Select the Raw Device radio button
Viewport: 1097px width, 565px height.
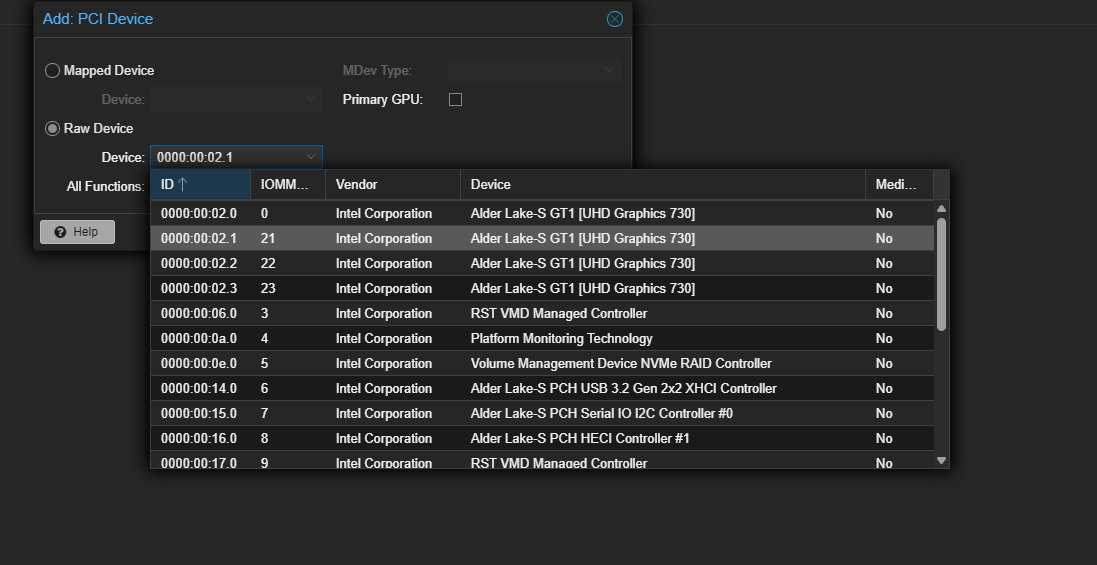pyautogui.click(x=52, y=129)
